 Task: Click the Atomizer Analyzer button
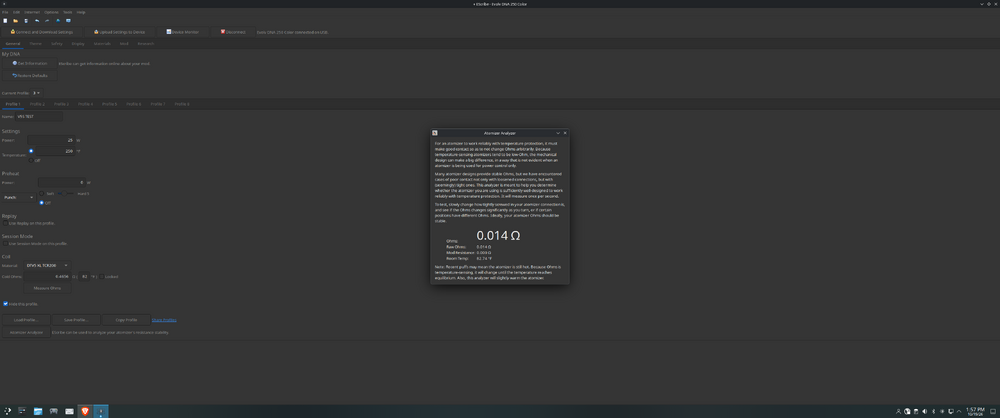[26, 332]
